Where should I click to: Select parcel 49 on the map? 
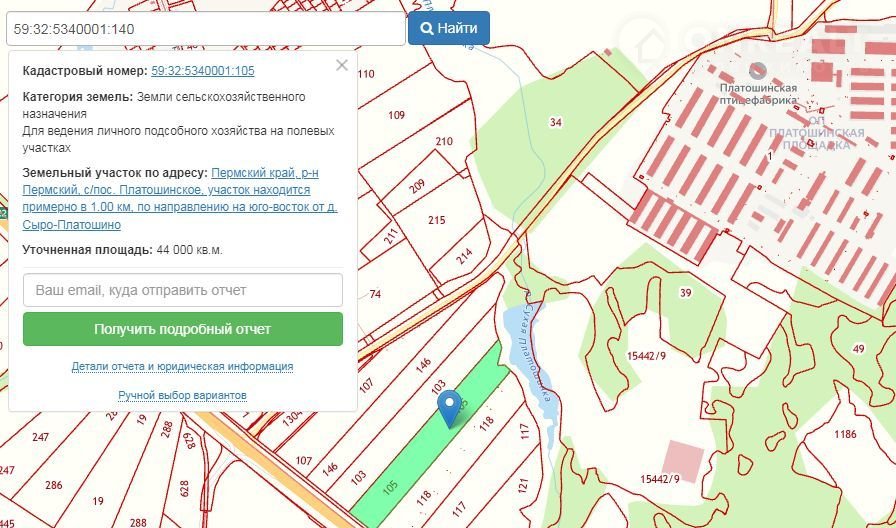point(858,348)
